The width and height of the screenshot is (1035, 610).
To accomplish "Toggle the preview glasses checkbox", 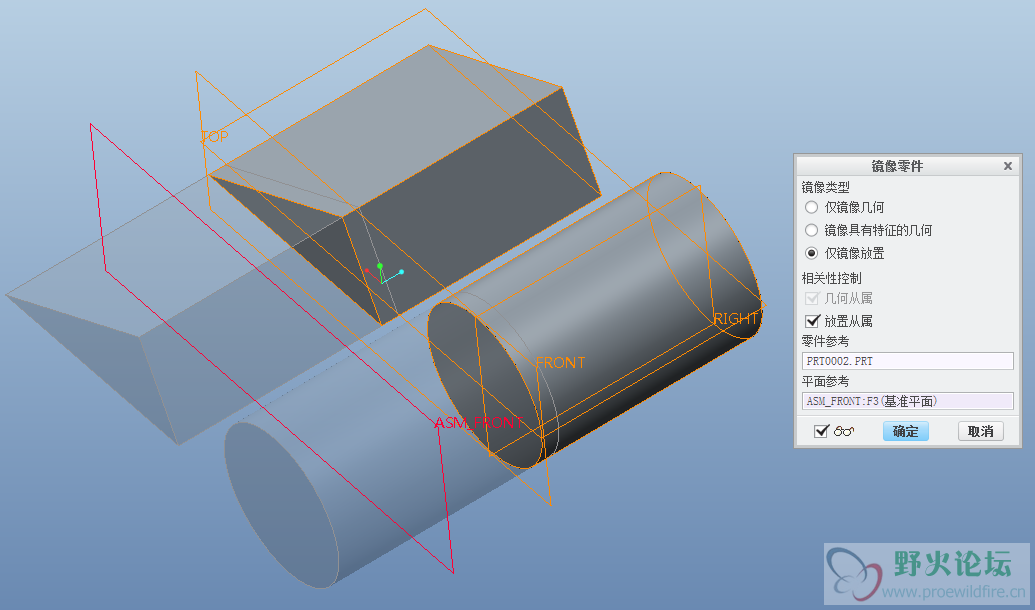I will [821, 431].
